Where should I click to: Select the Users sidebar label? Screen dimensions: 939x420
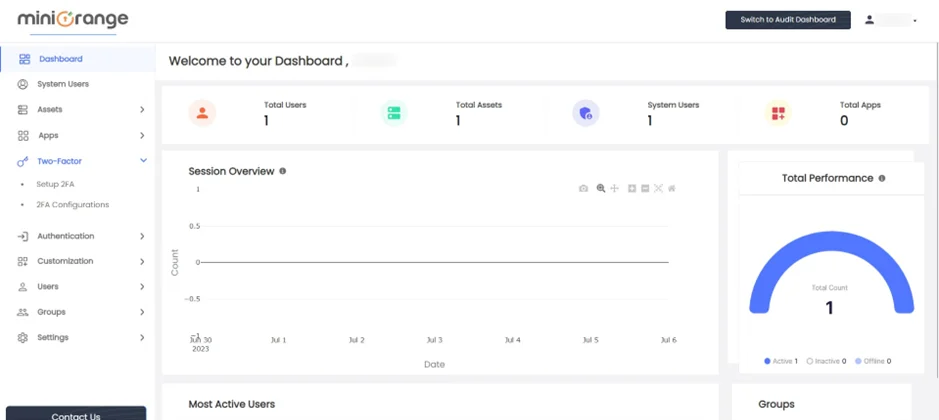coord(48,287)
